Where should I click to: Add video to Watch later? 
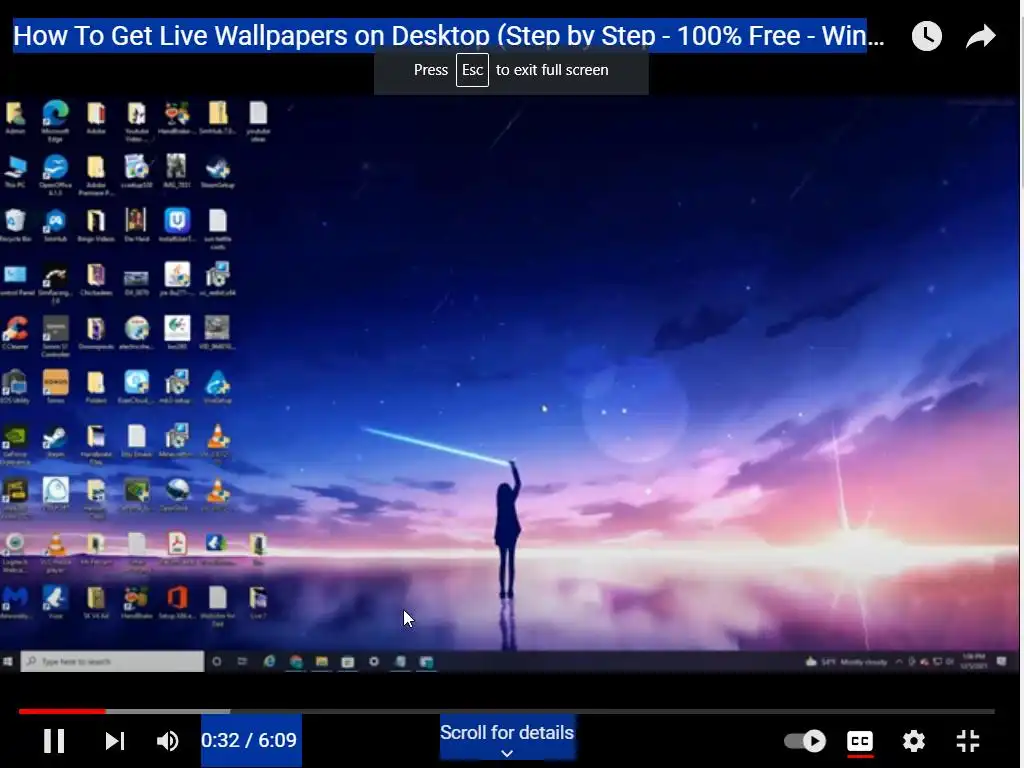pos(927,36)
